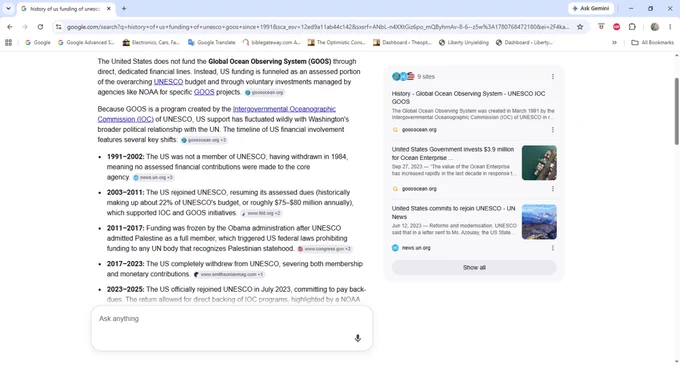
Task: Open goosocean.org citation chip after GOOS projects
Action: coord(264,92)
